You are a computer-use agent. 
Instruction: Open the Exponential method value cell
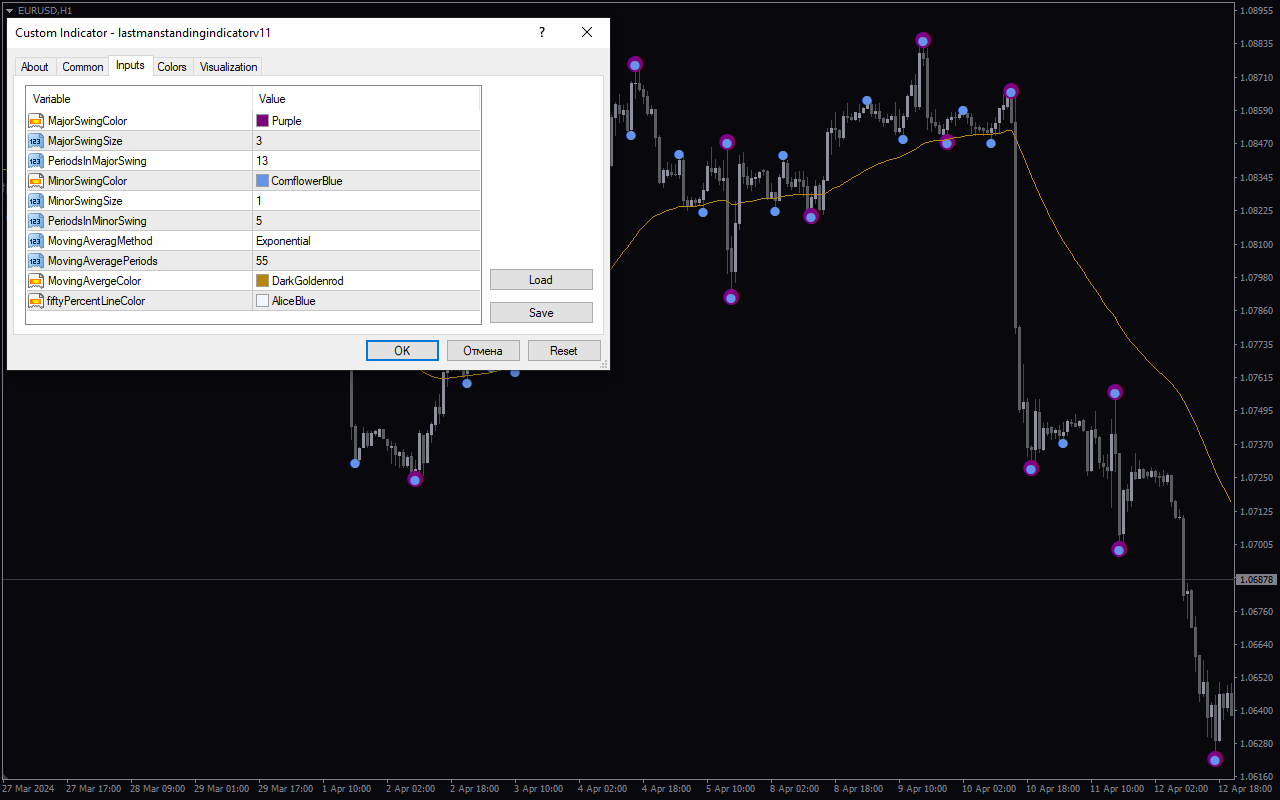coord(367,241)
